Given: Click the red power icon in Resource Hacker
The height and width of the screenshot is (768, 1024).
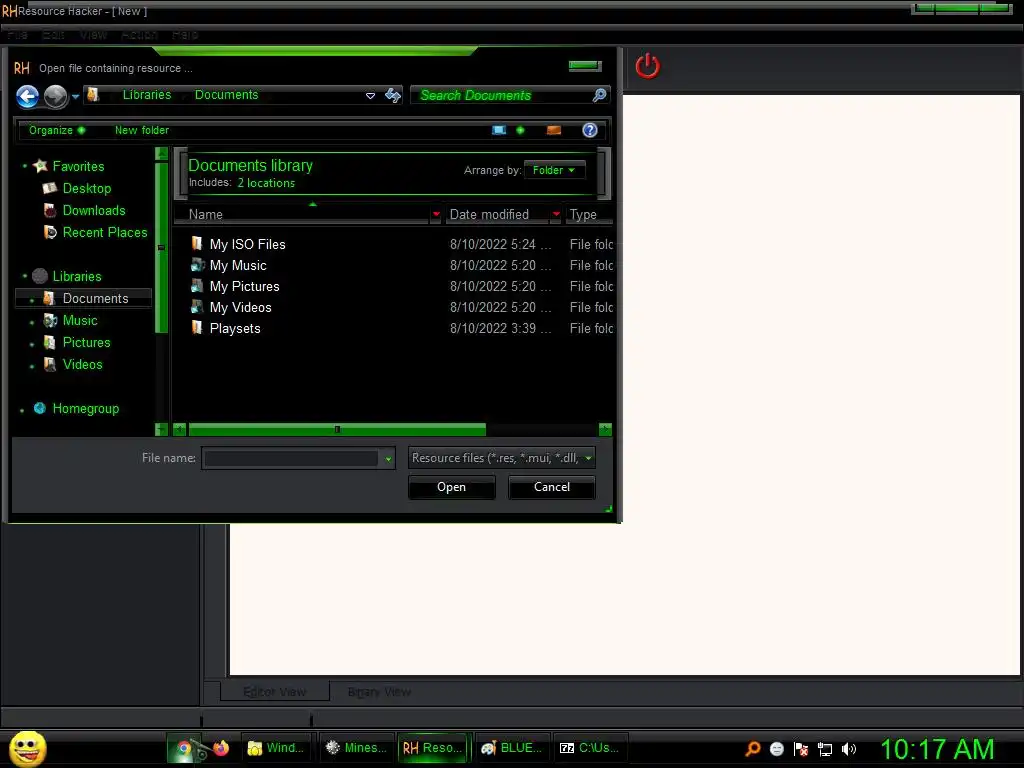Looking at the screenshot, I should coord(647,66).
